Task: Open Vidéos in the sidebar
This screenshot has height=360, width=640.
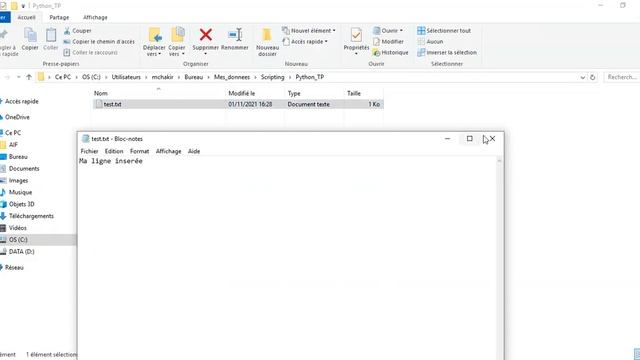Action: pyautogui.click(x=18, y=228)
